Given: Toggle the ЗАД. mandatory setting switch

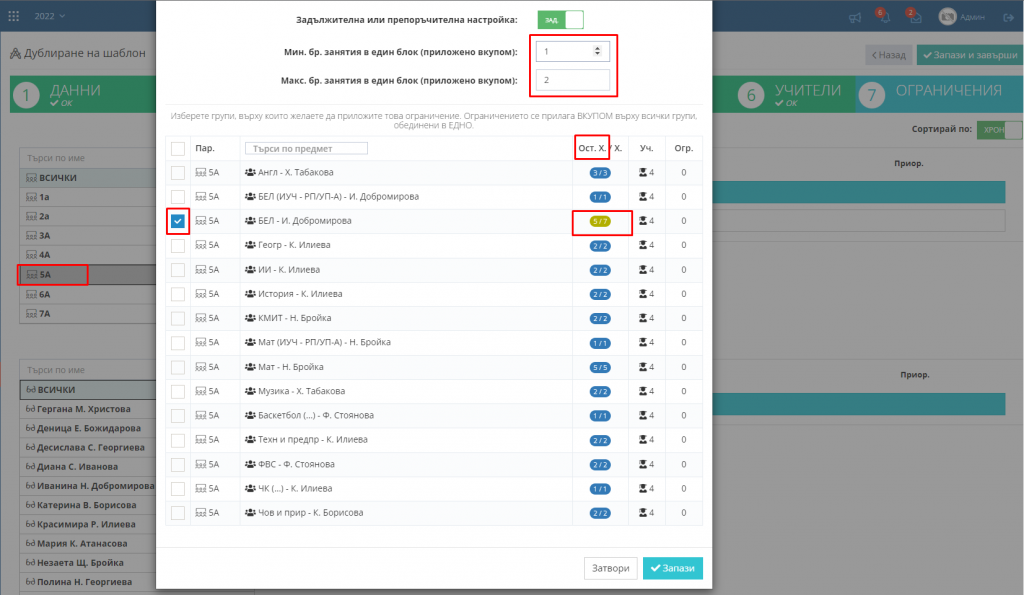Looking at the screenshot, I should [560, 20].
